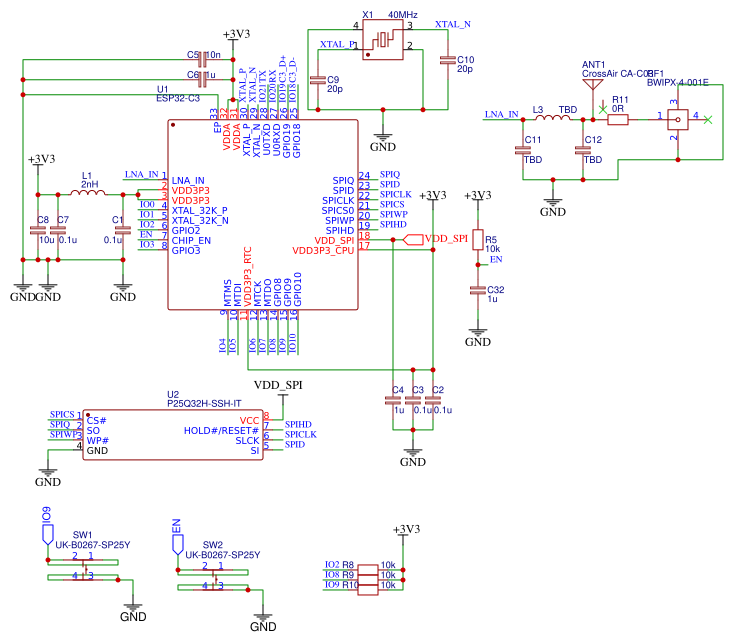
Task: Click the UK-B0267-SP25Y label under SW1
Action: coord(93,545)
